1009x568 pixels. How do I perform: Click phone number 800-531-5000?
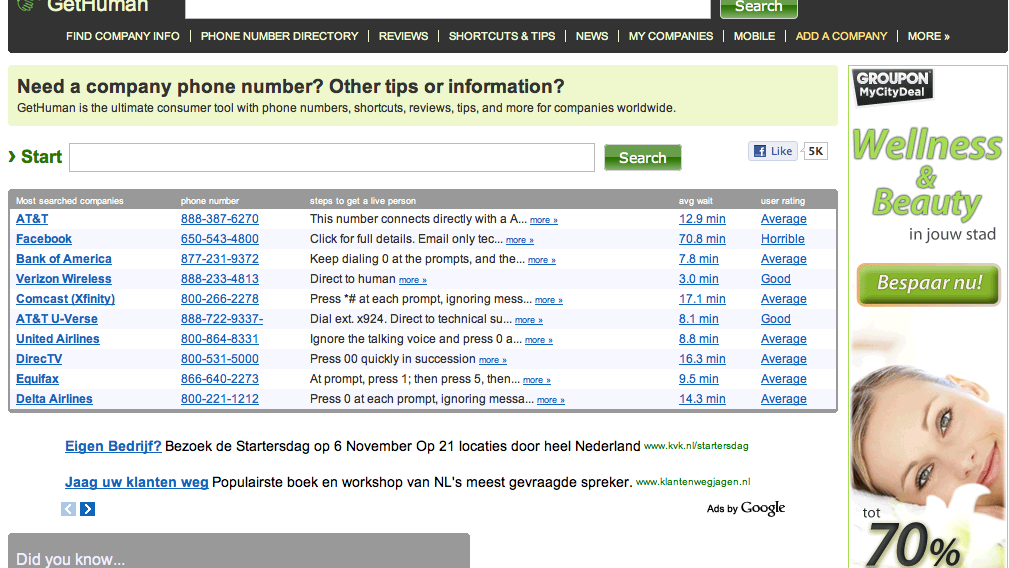coord(219,358)
